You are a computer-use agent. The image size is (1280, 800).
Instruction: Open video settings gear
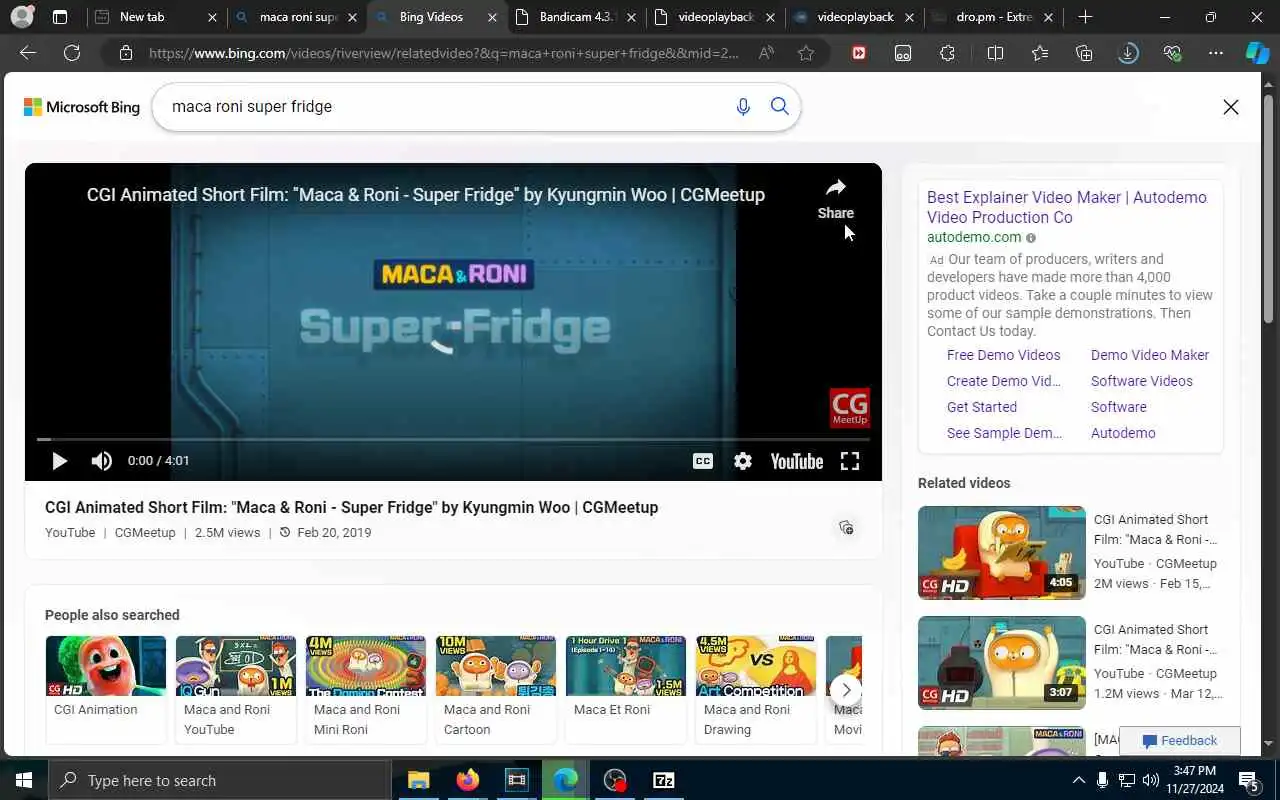click(x=743, y=461)
